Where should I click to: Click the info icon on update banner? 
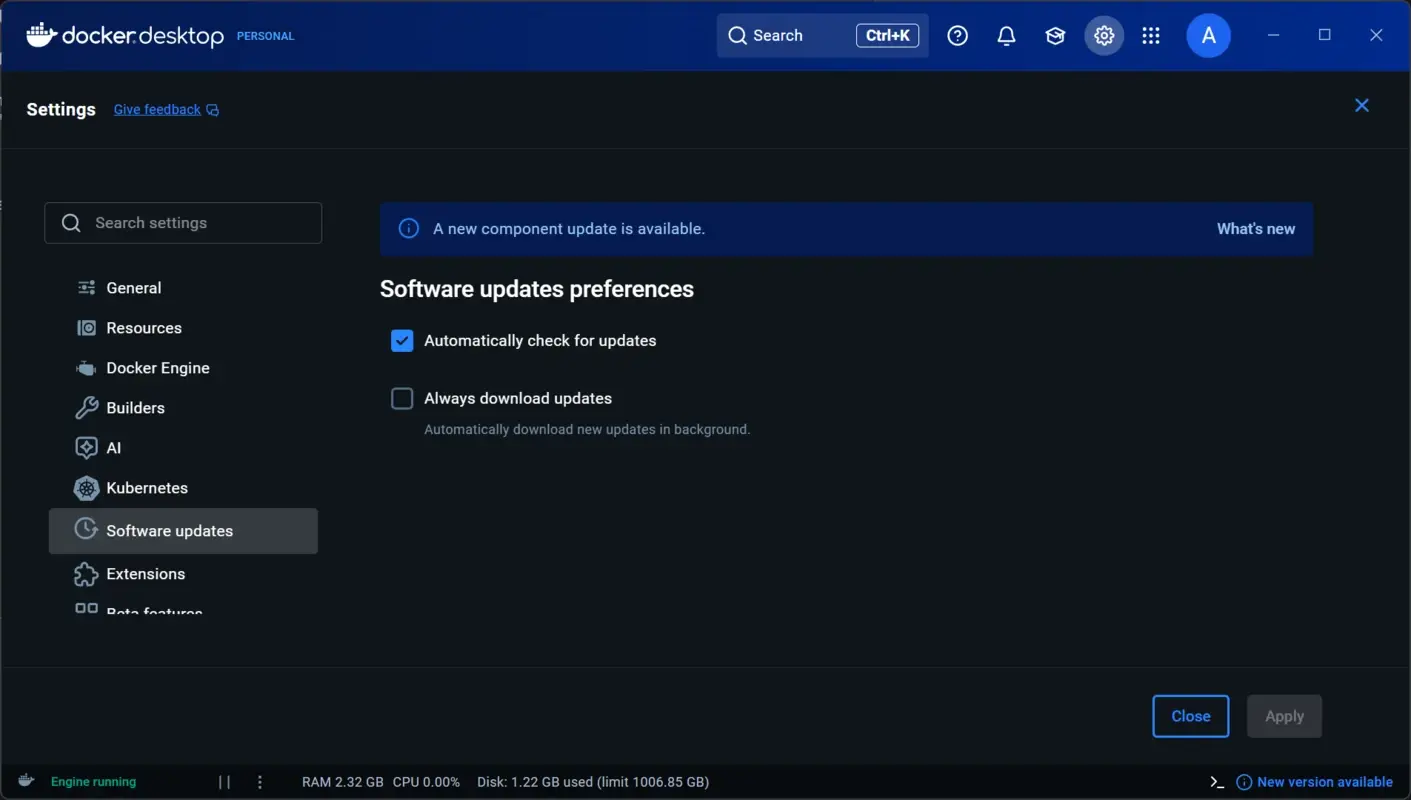pos(408,228)
